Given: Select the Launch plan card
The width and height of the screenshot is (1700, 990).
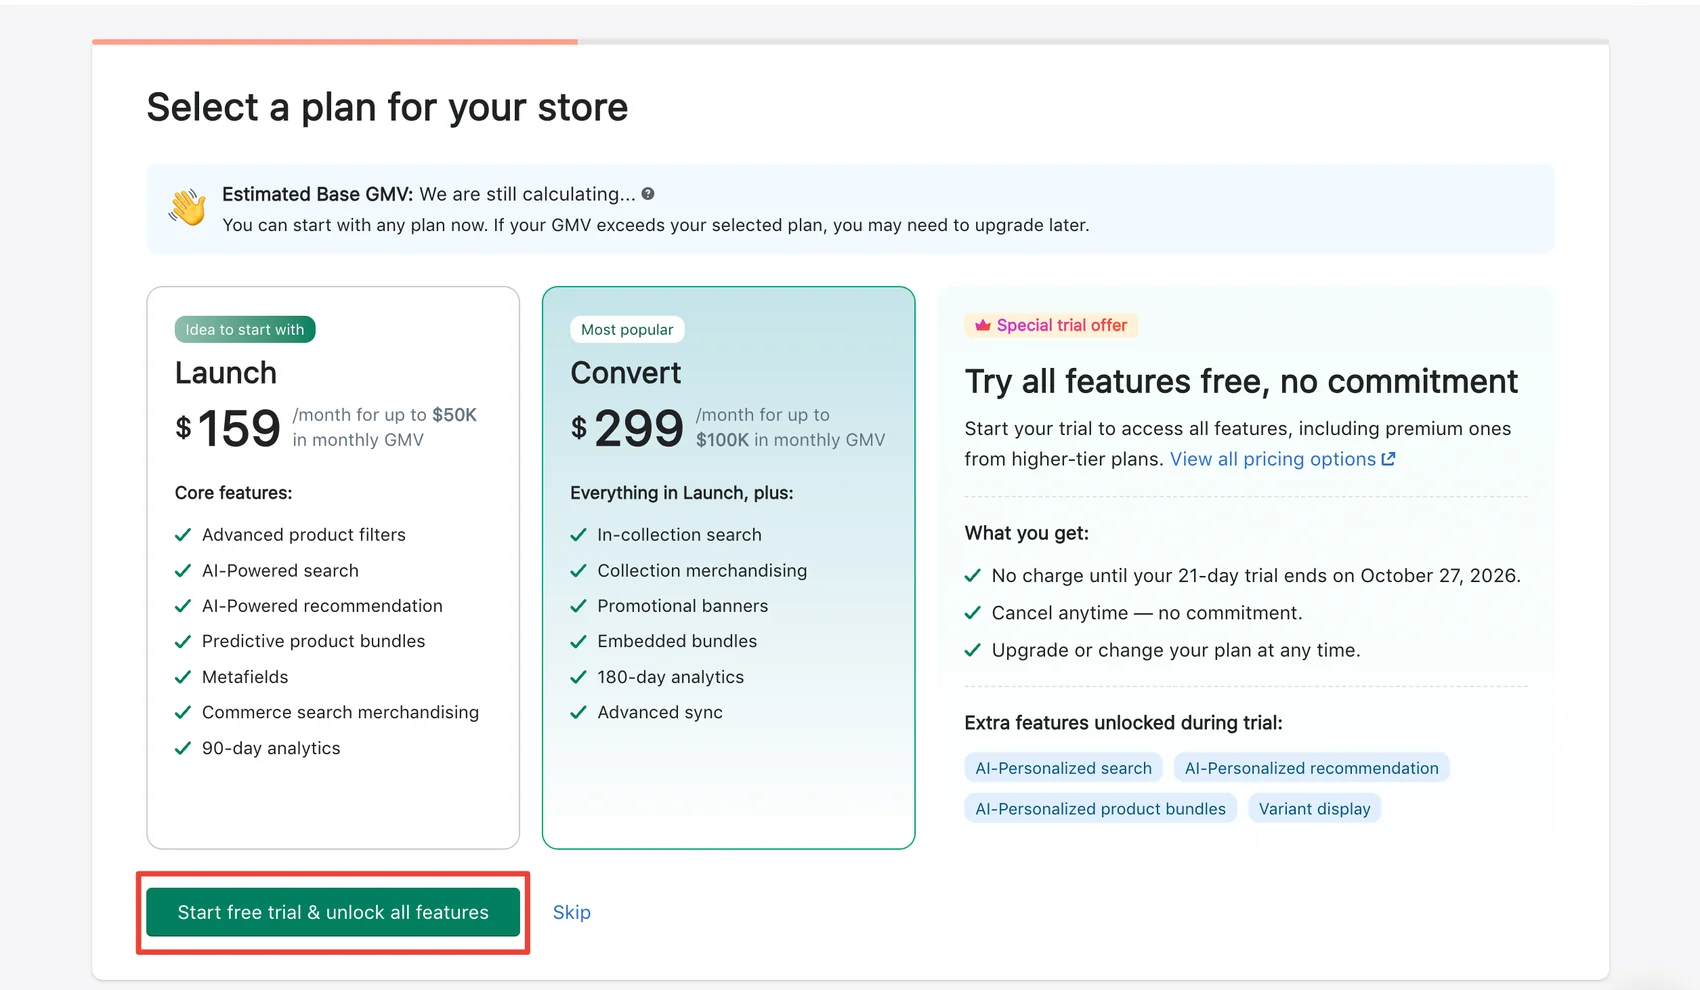Looking at the screenshot, I should coord(333,568).
